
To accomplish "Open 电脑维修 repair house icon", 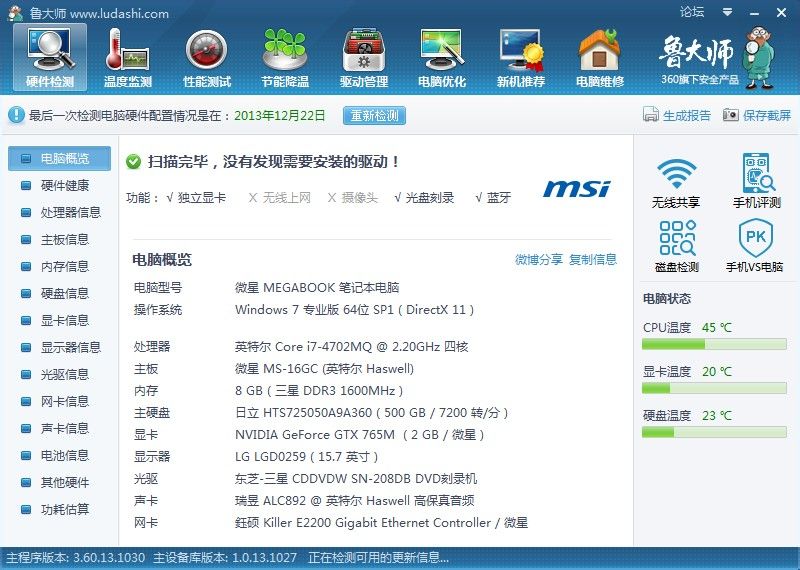I will [600, 57].
